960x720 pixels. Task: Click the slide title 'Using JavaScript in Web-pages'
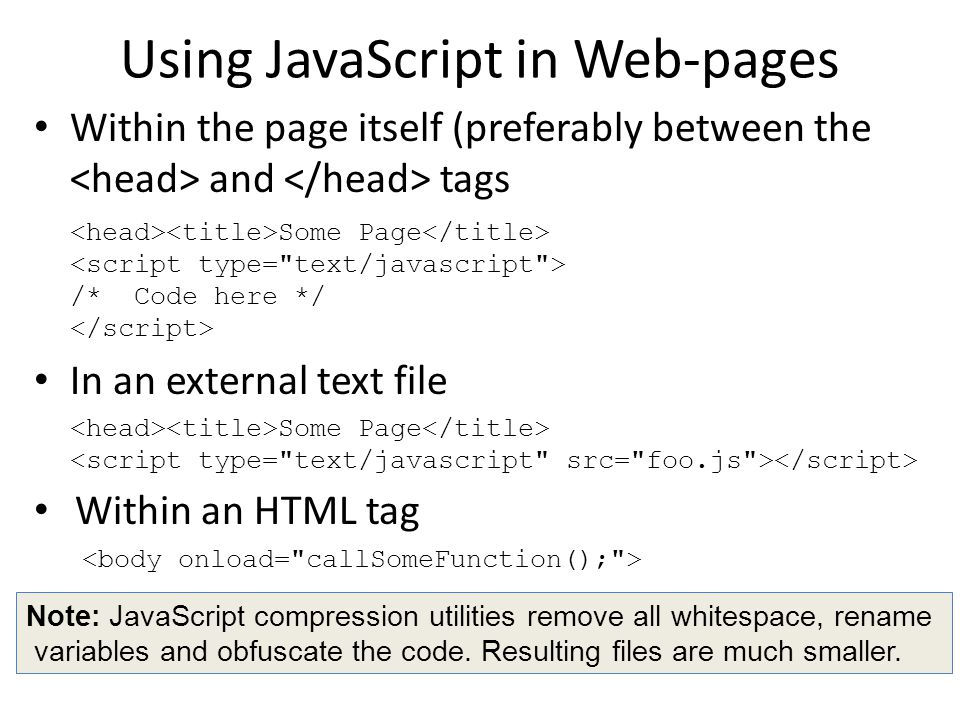click(x=479, y=62)
